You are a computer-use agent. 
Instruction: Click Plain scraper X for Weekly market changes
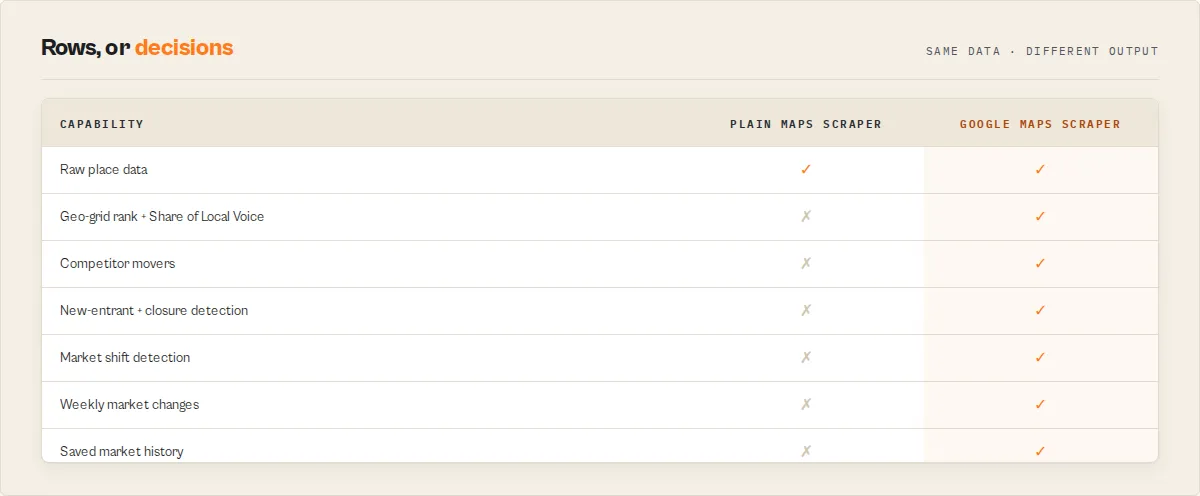coord(806,404)
